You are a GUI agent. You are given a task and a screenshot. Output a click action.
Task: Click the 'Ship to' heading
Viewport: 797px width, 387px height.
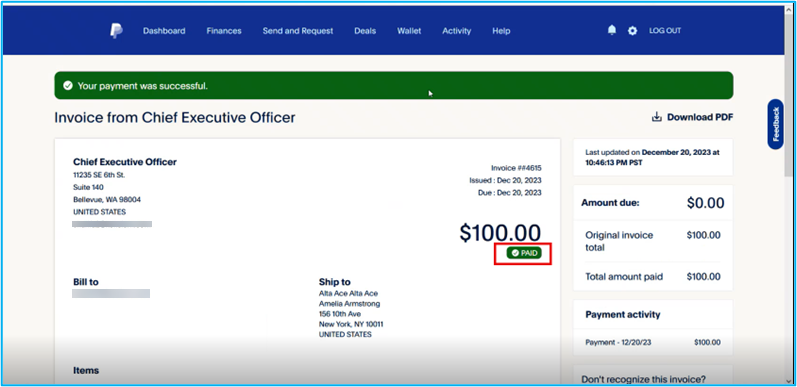[x=334, y=282]
